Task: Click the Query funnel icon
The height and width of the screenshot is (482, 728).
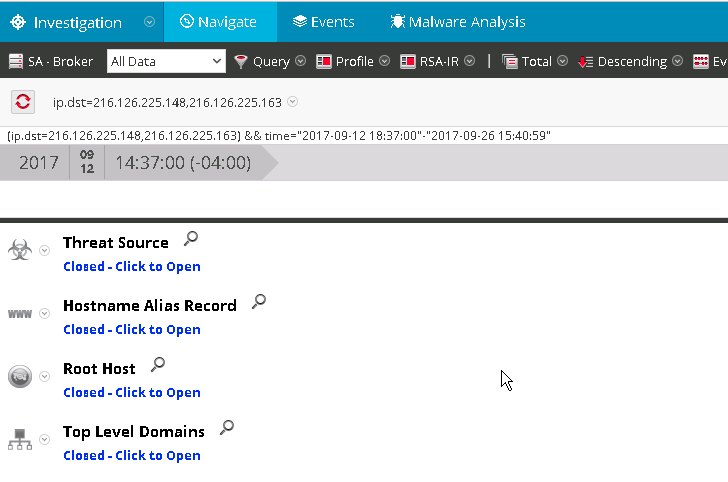Action: 240,61
